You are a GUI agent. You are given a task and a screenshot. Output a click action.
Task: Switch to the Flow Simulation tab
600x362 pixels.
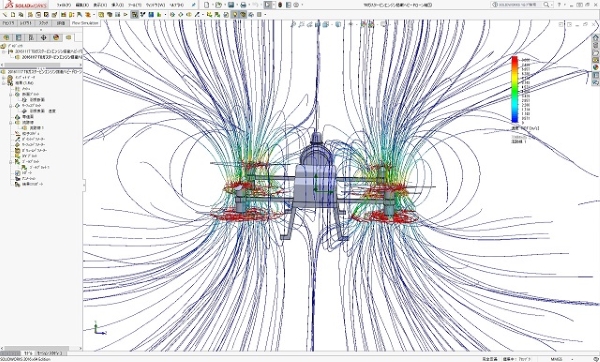pos(85,23)
